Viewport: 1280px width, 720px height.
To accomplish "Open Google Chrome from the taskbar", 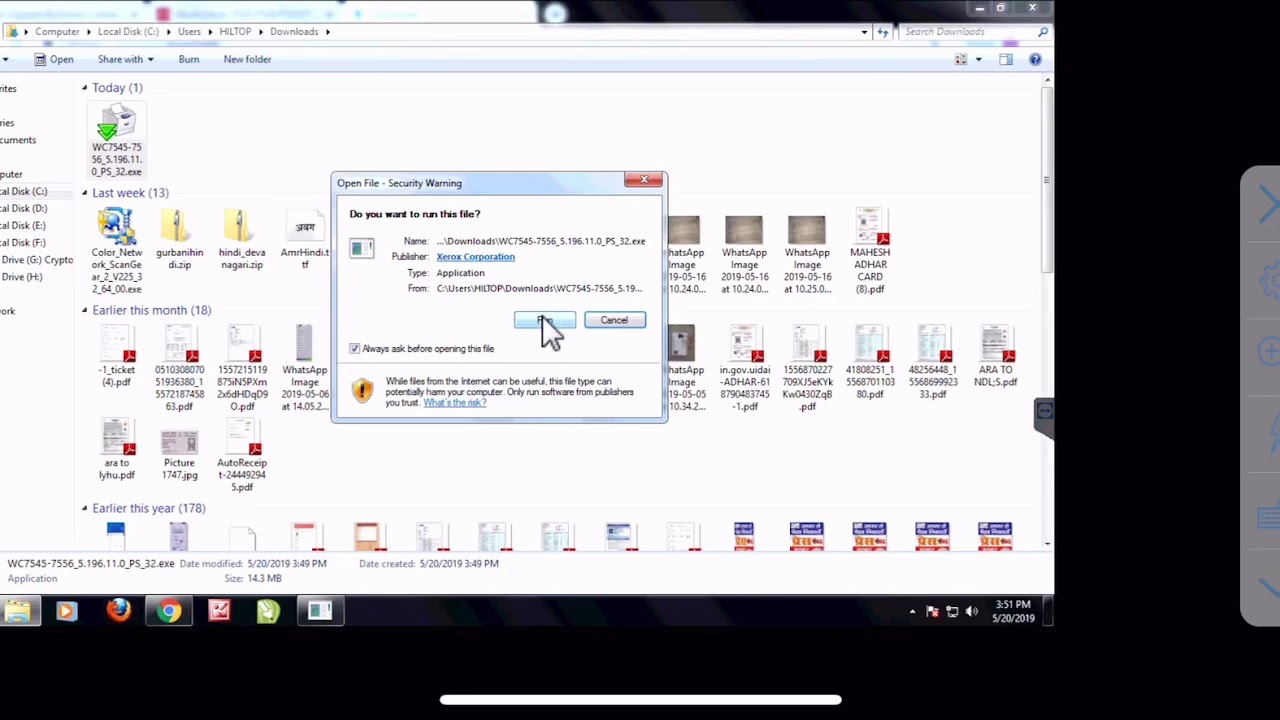I will pos(168,610).
